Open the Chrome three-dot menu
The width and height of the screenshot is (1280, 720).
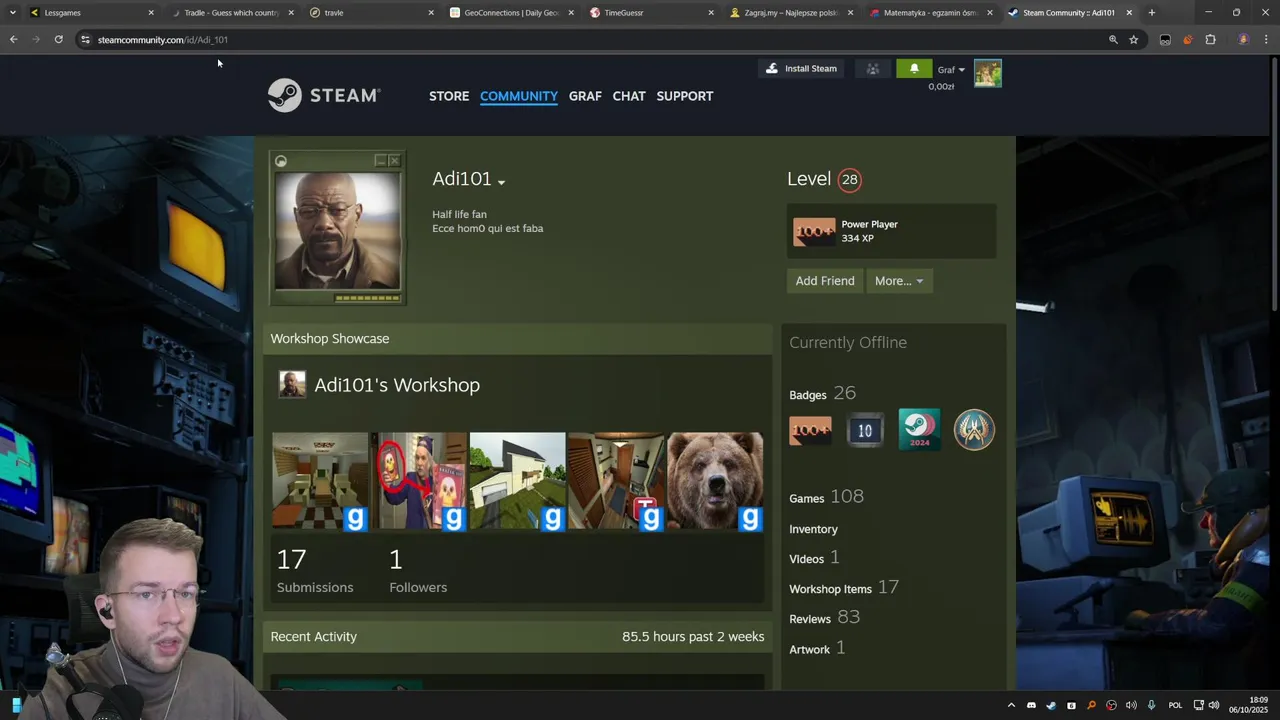[1266, 39]
